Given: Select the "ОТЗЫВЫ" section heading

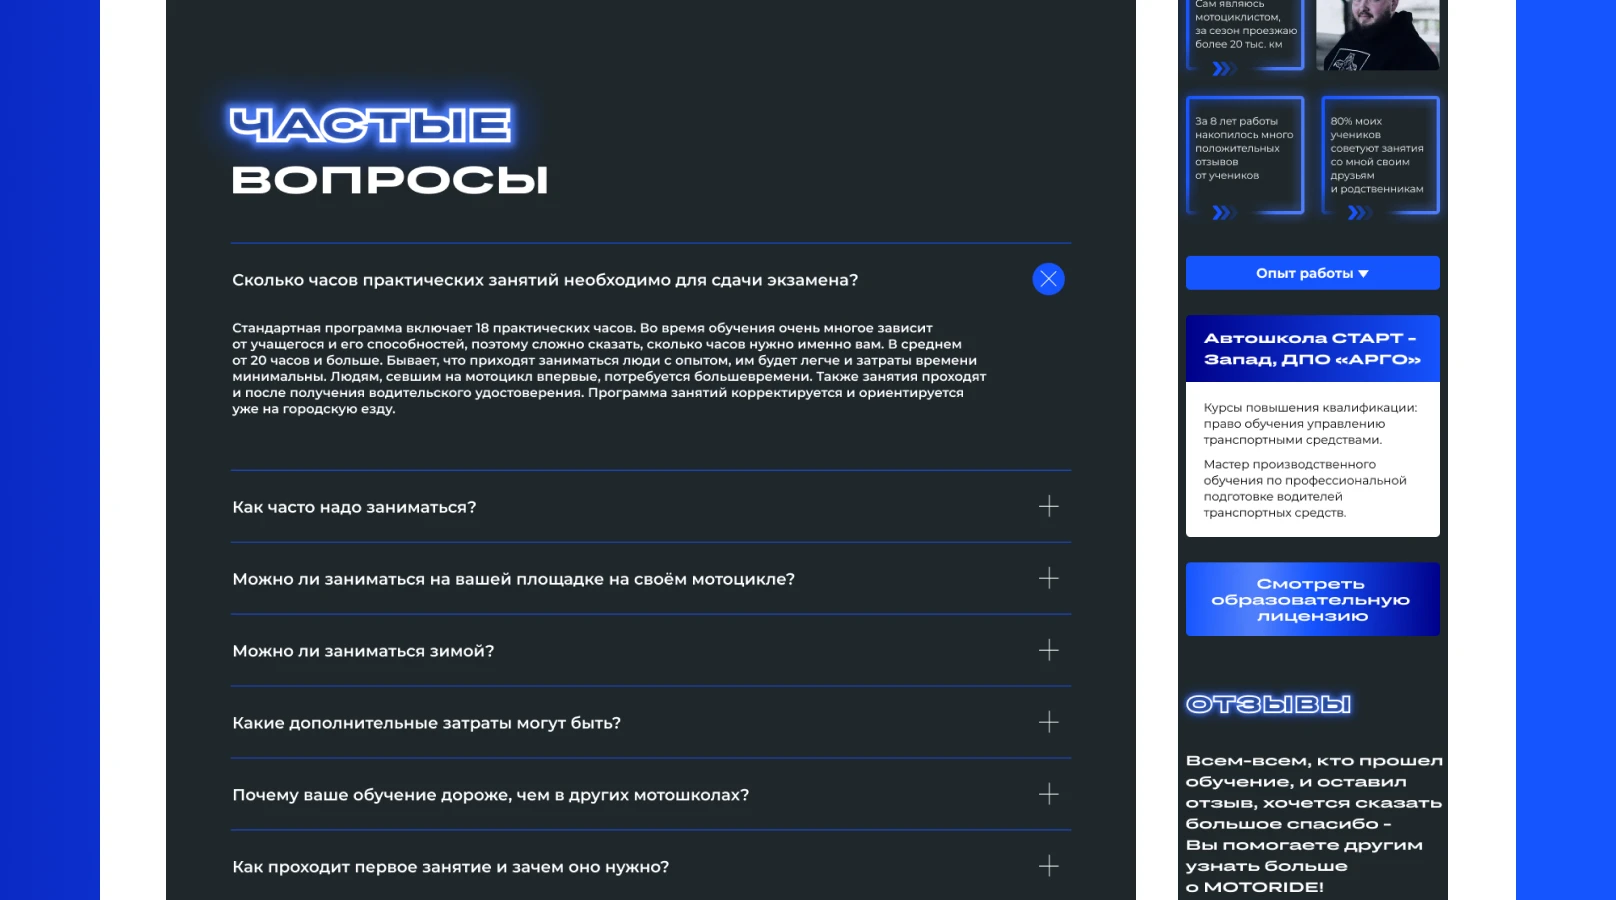Looking at the screenshot, I should tap(1268, 703).
